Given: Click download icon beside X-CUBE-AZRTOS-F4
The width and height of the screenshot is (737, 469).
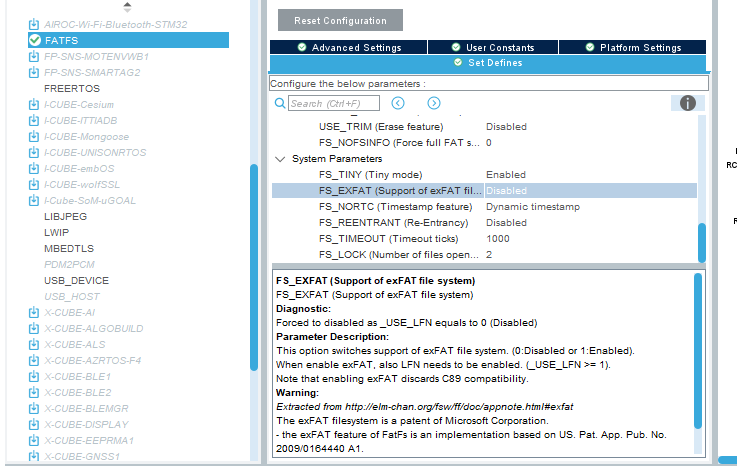Looking at the screenshot, I should pos(34,360).
